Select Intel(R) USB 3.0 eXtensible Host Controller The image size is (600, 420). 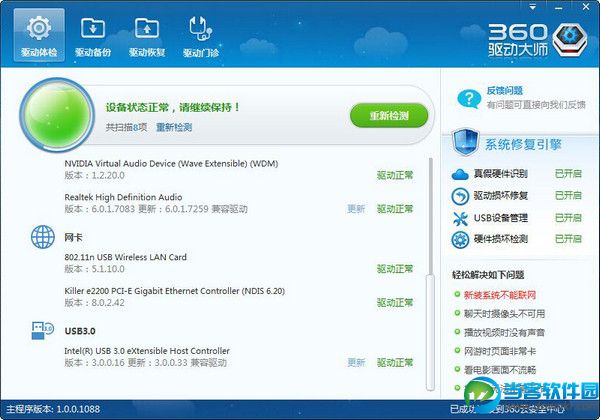[x=147, y=351]
